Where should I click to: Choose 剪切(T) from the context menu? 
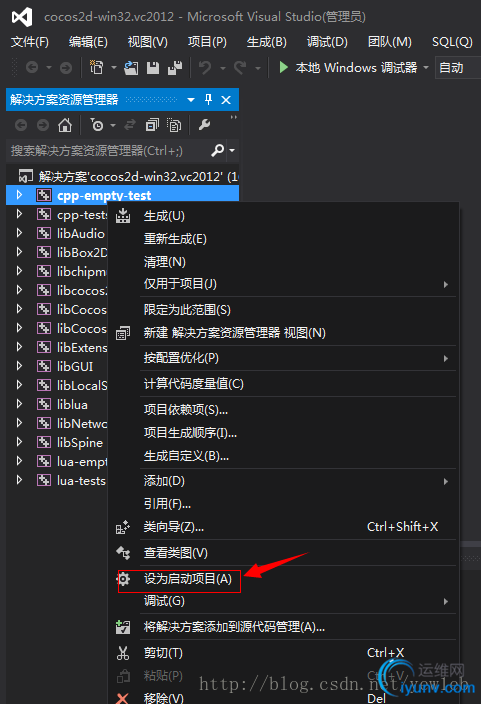284,652
